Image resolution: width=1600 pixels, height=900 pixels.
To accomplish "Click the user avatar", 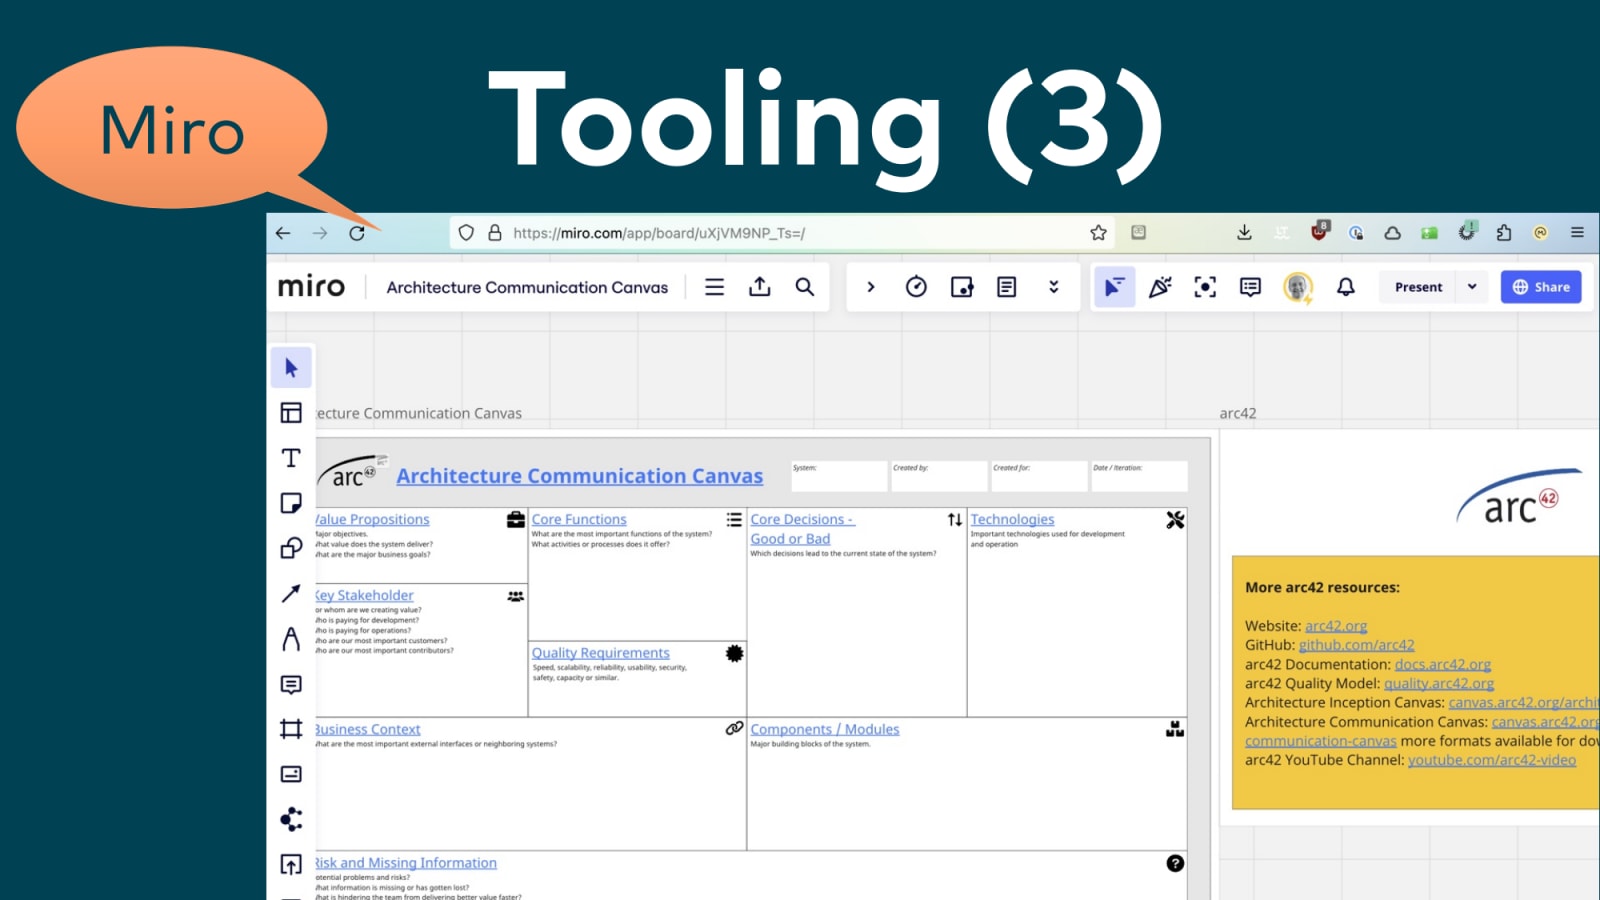I will pyautogui.click(x=1298, y=287).
